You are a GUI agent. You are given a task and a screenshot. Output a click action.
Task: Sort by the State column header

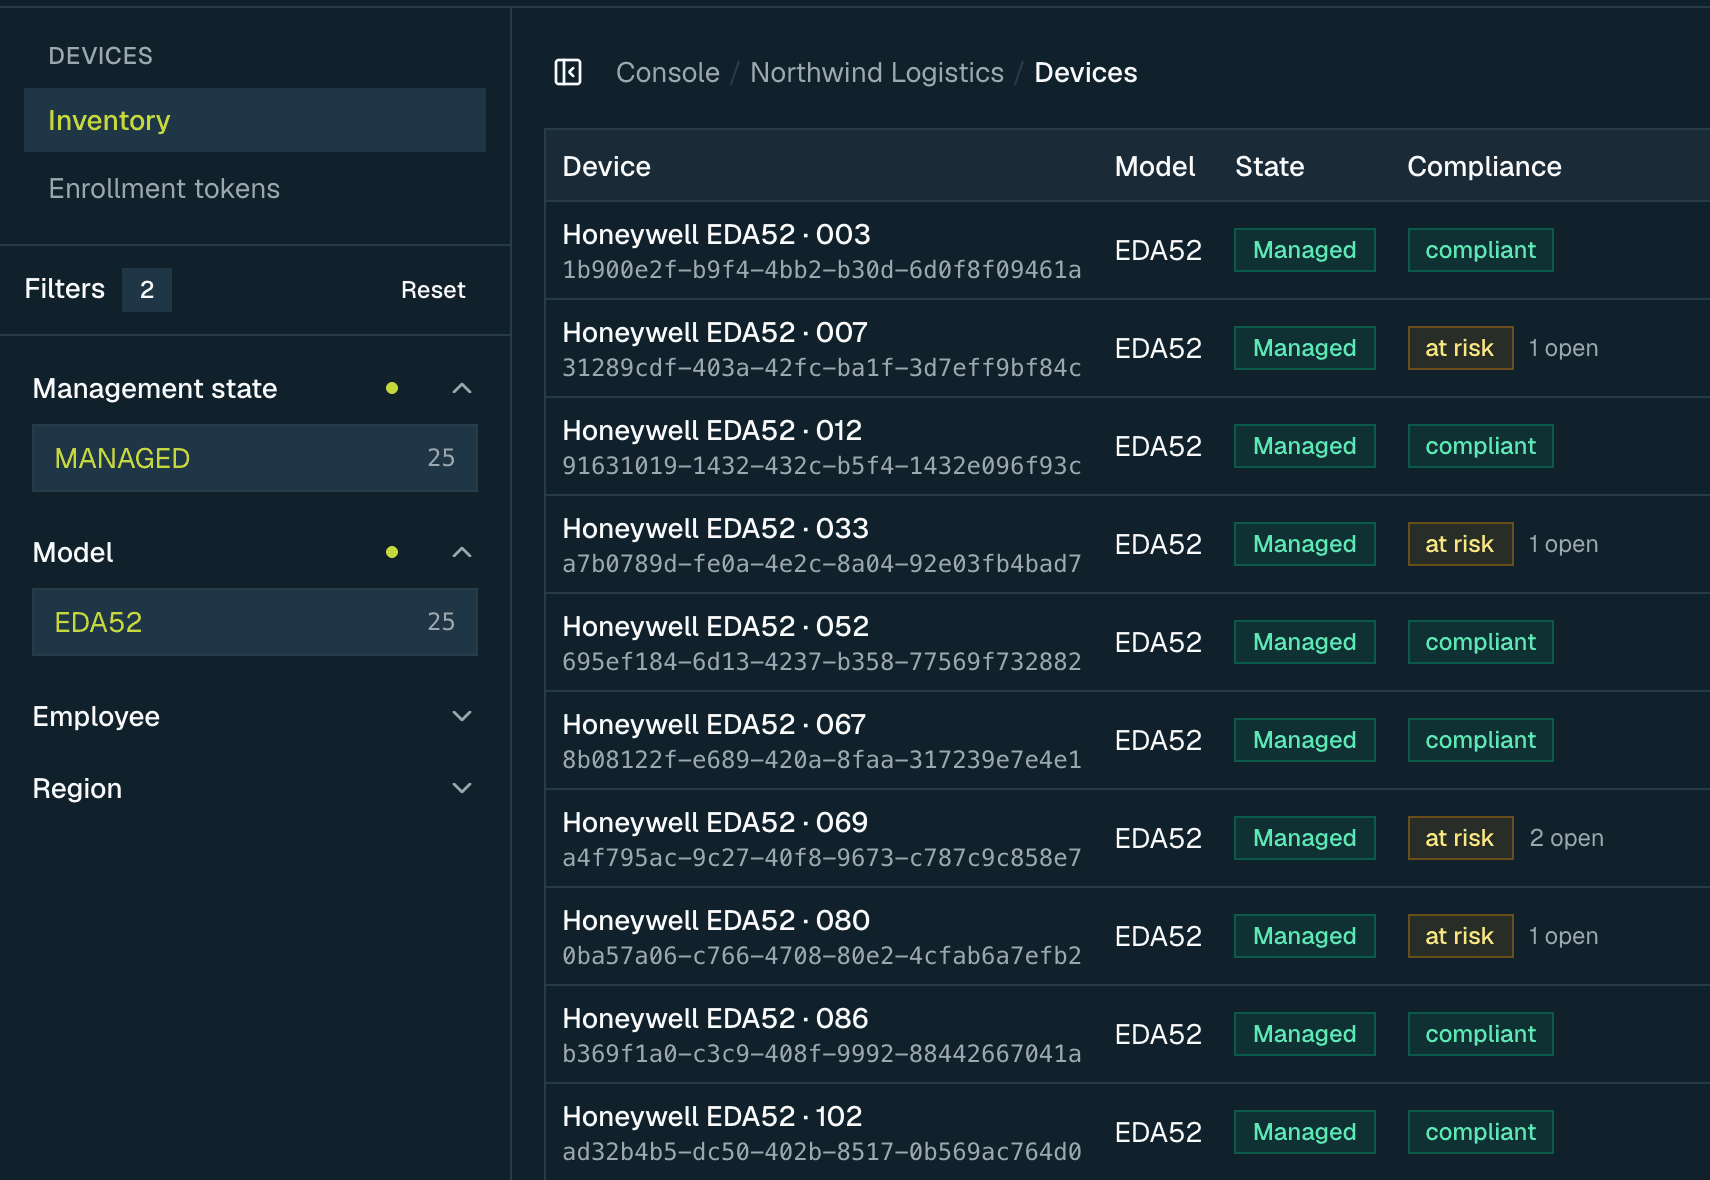(x=1269, y=166)
